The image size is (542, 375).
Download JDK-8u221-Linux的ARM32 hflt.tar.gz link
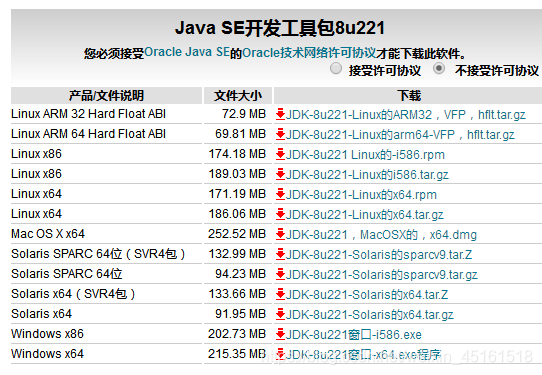click(405, 114)
